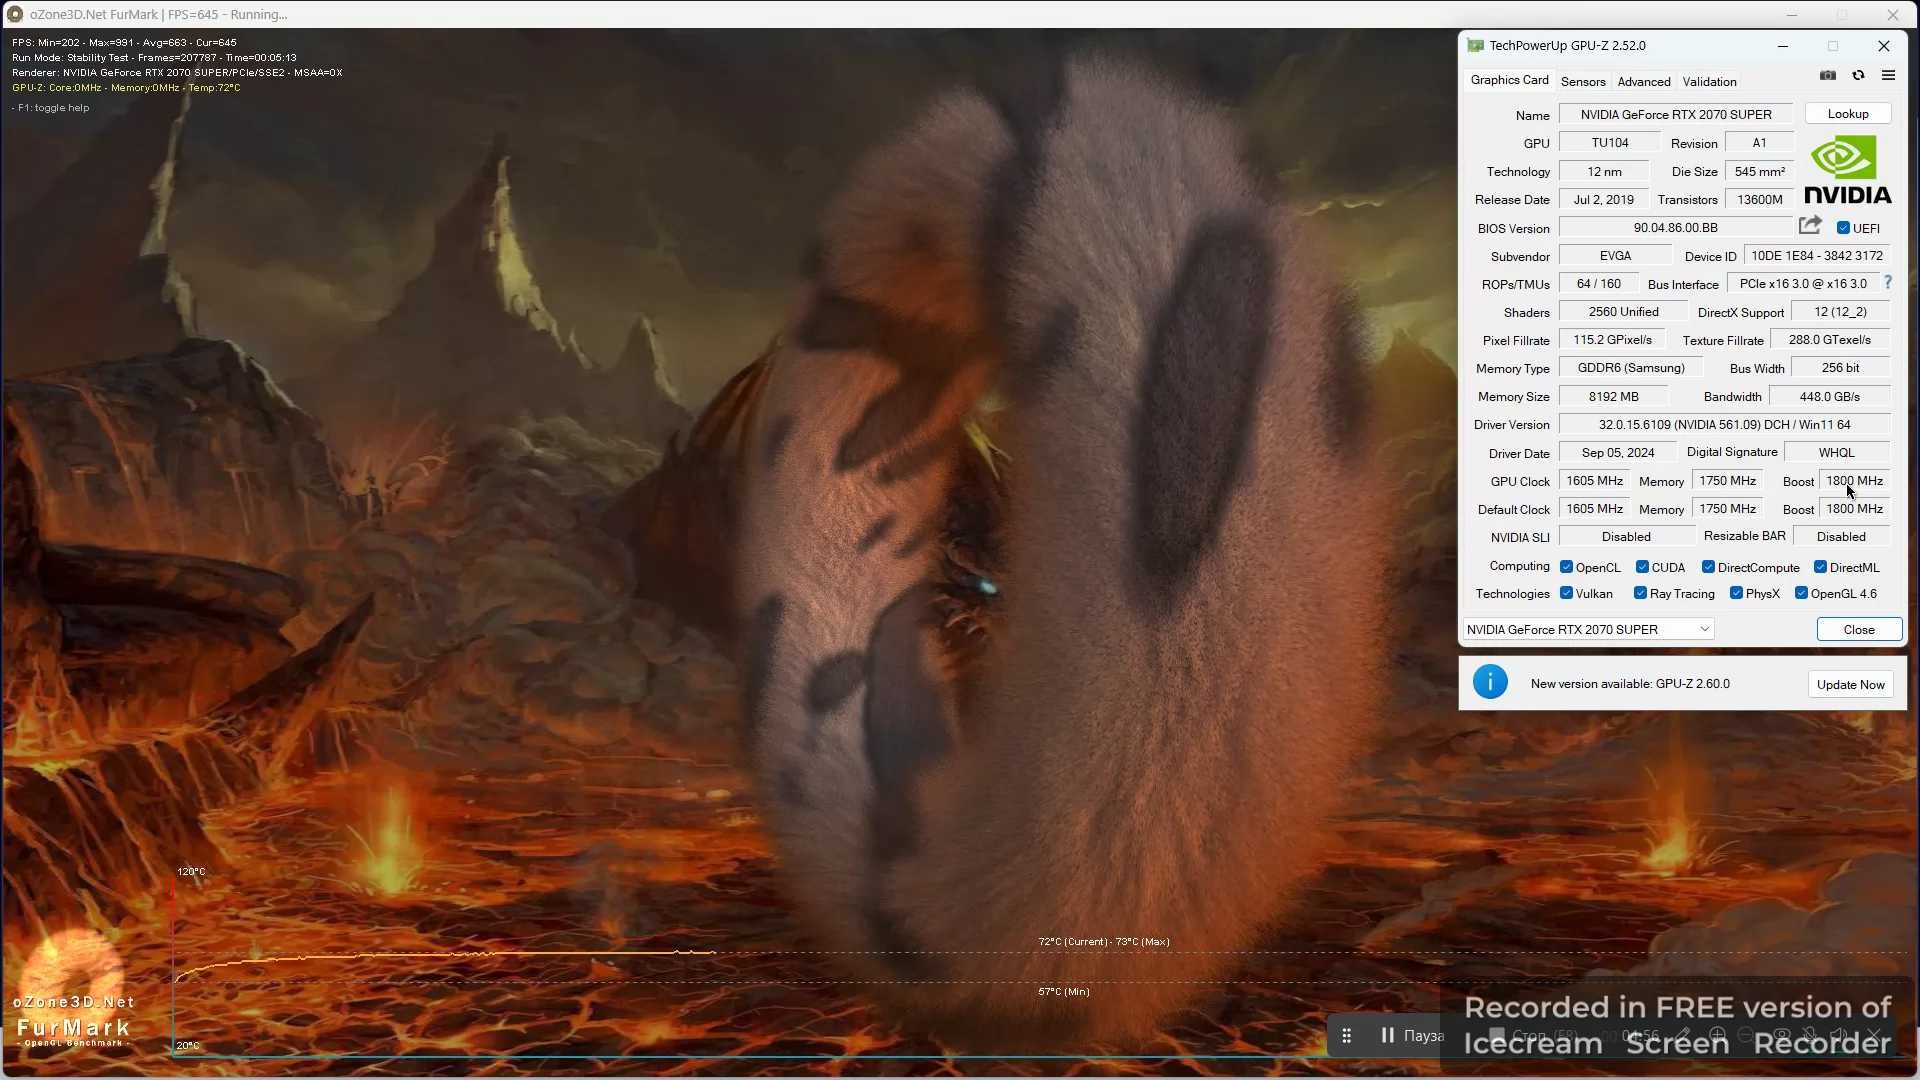
Task: Toggle the PhysX checkbox
Action: click(x=1737, y=593)
